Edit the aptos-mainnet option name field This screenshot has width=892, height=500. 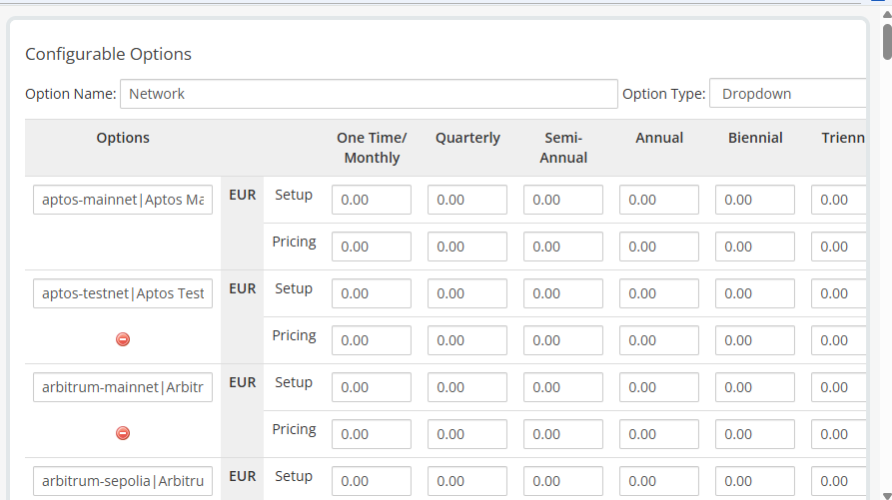[x=123, y=200]
